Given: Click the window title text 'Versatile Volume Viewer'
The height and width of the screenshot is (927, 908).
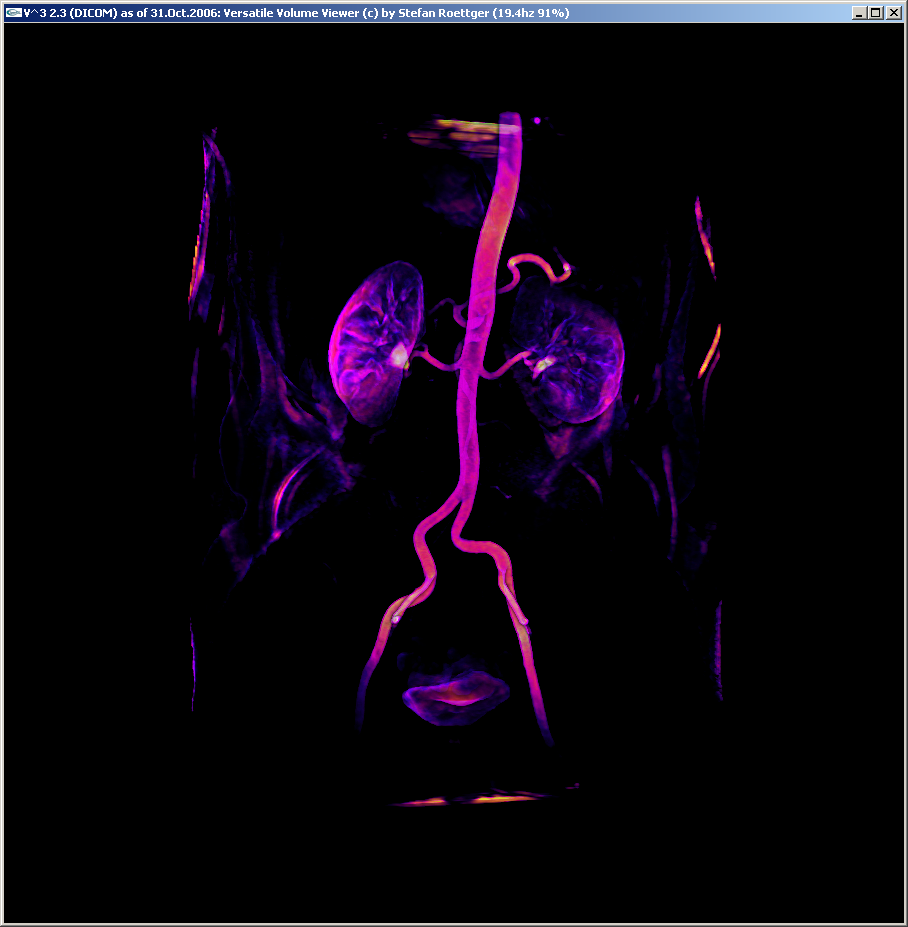Looking at the screenshot, I should click(x=291, y=12).
